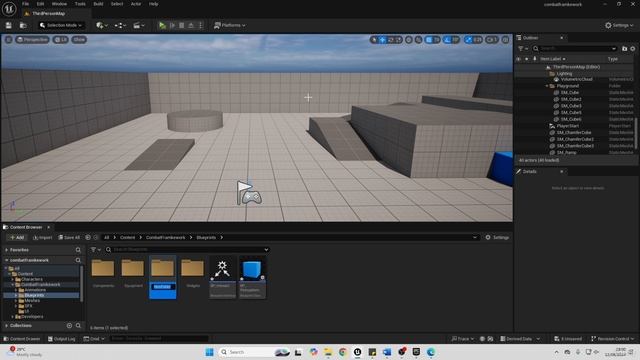Viewport: 640px width, 360px height.
Task: Click the Content Browser asset search field
Action: click(187, 249)
